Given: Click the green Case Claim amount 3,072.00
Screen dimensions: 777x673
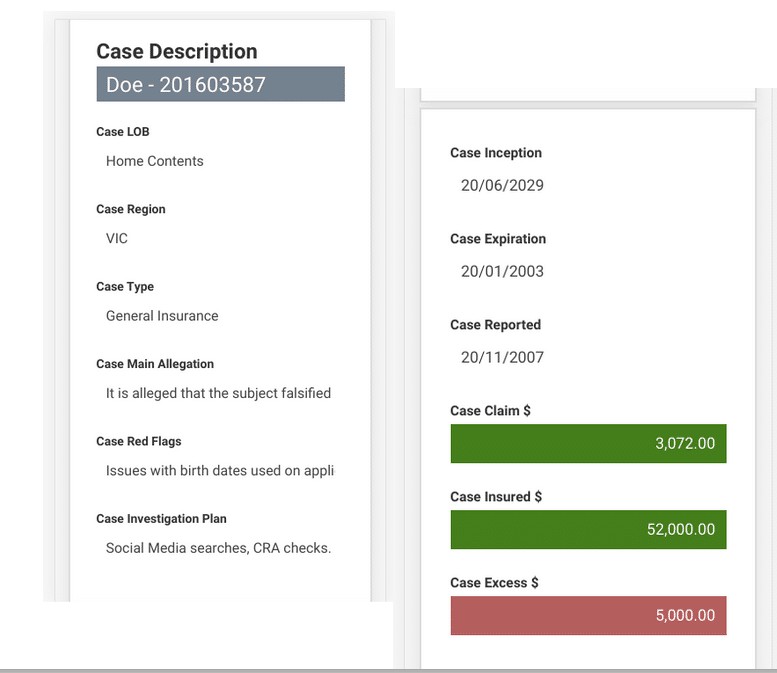Looking at the screenshot, I should pos(588,444).
